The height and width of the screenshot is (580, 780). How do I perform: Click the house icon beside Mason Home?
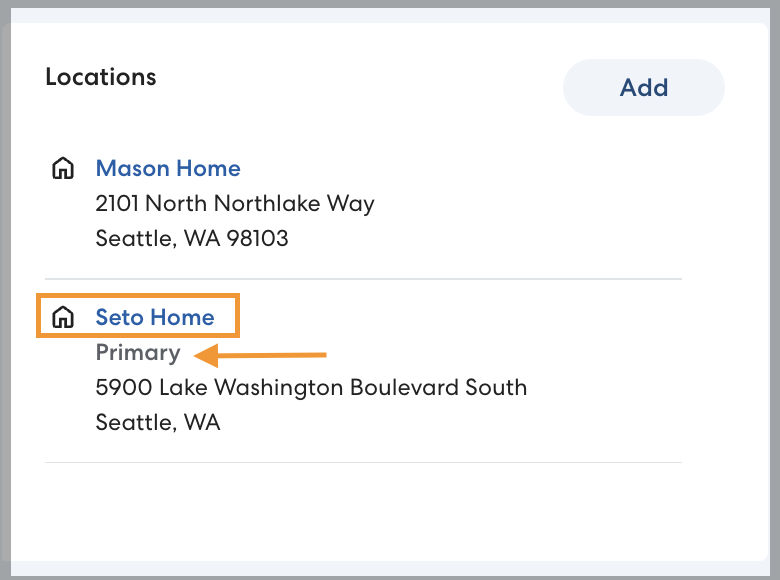(63, 168)
